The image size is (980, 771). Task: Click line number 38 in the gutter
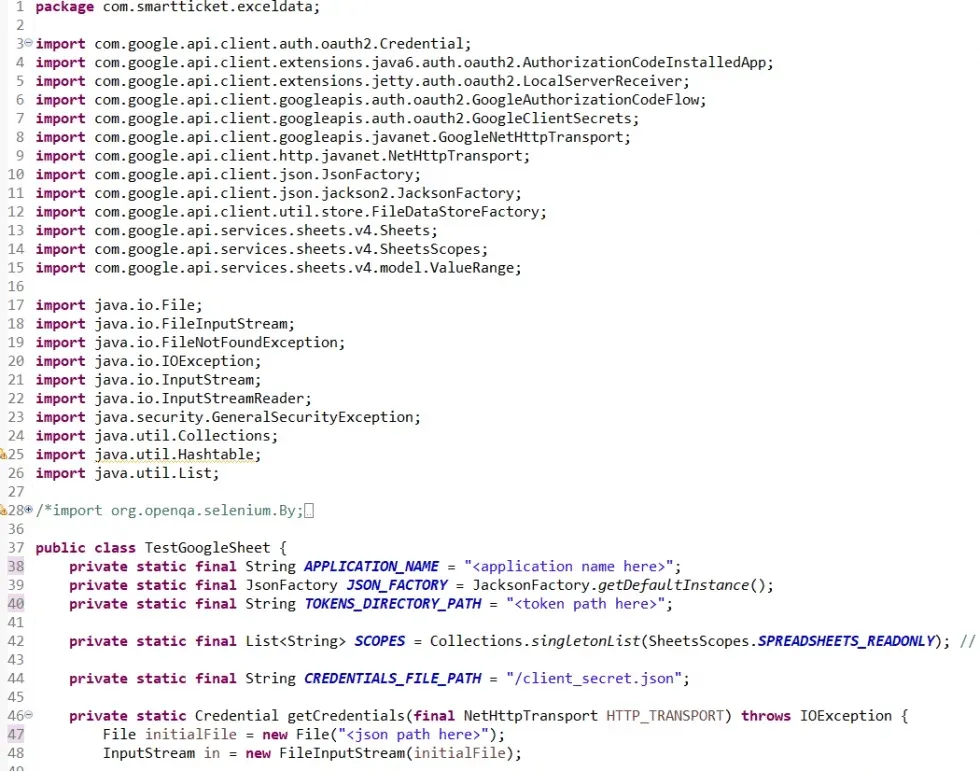(x=16, y=567)
